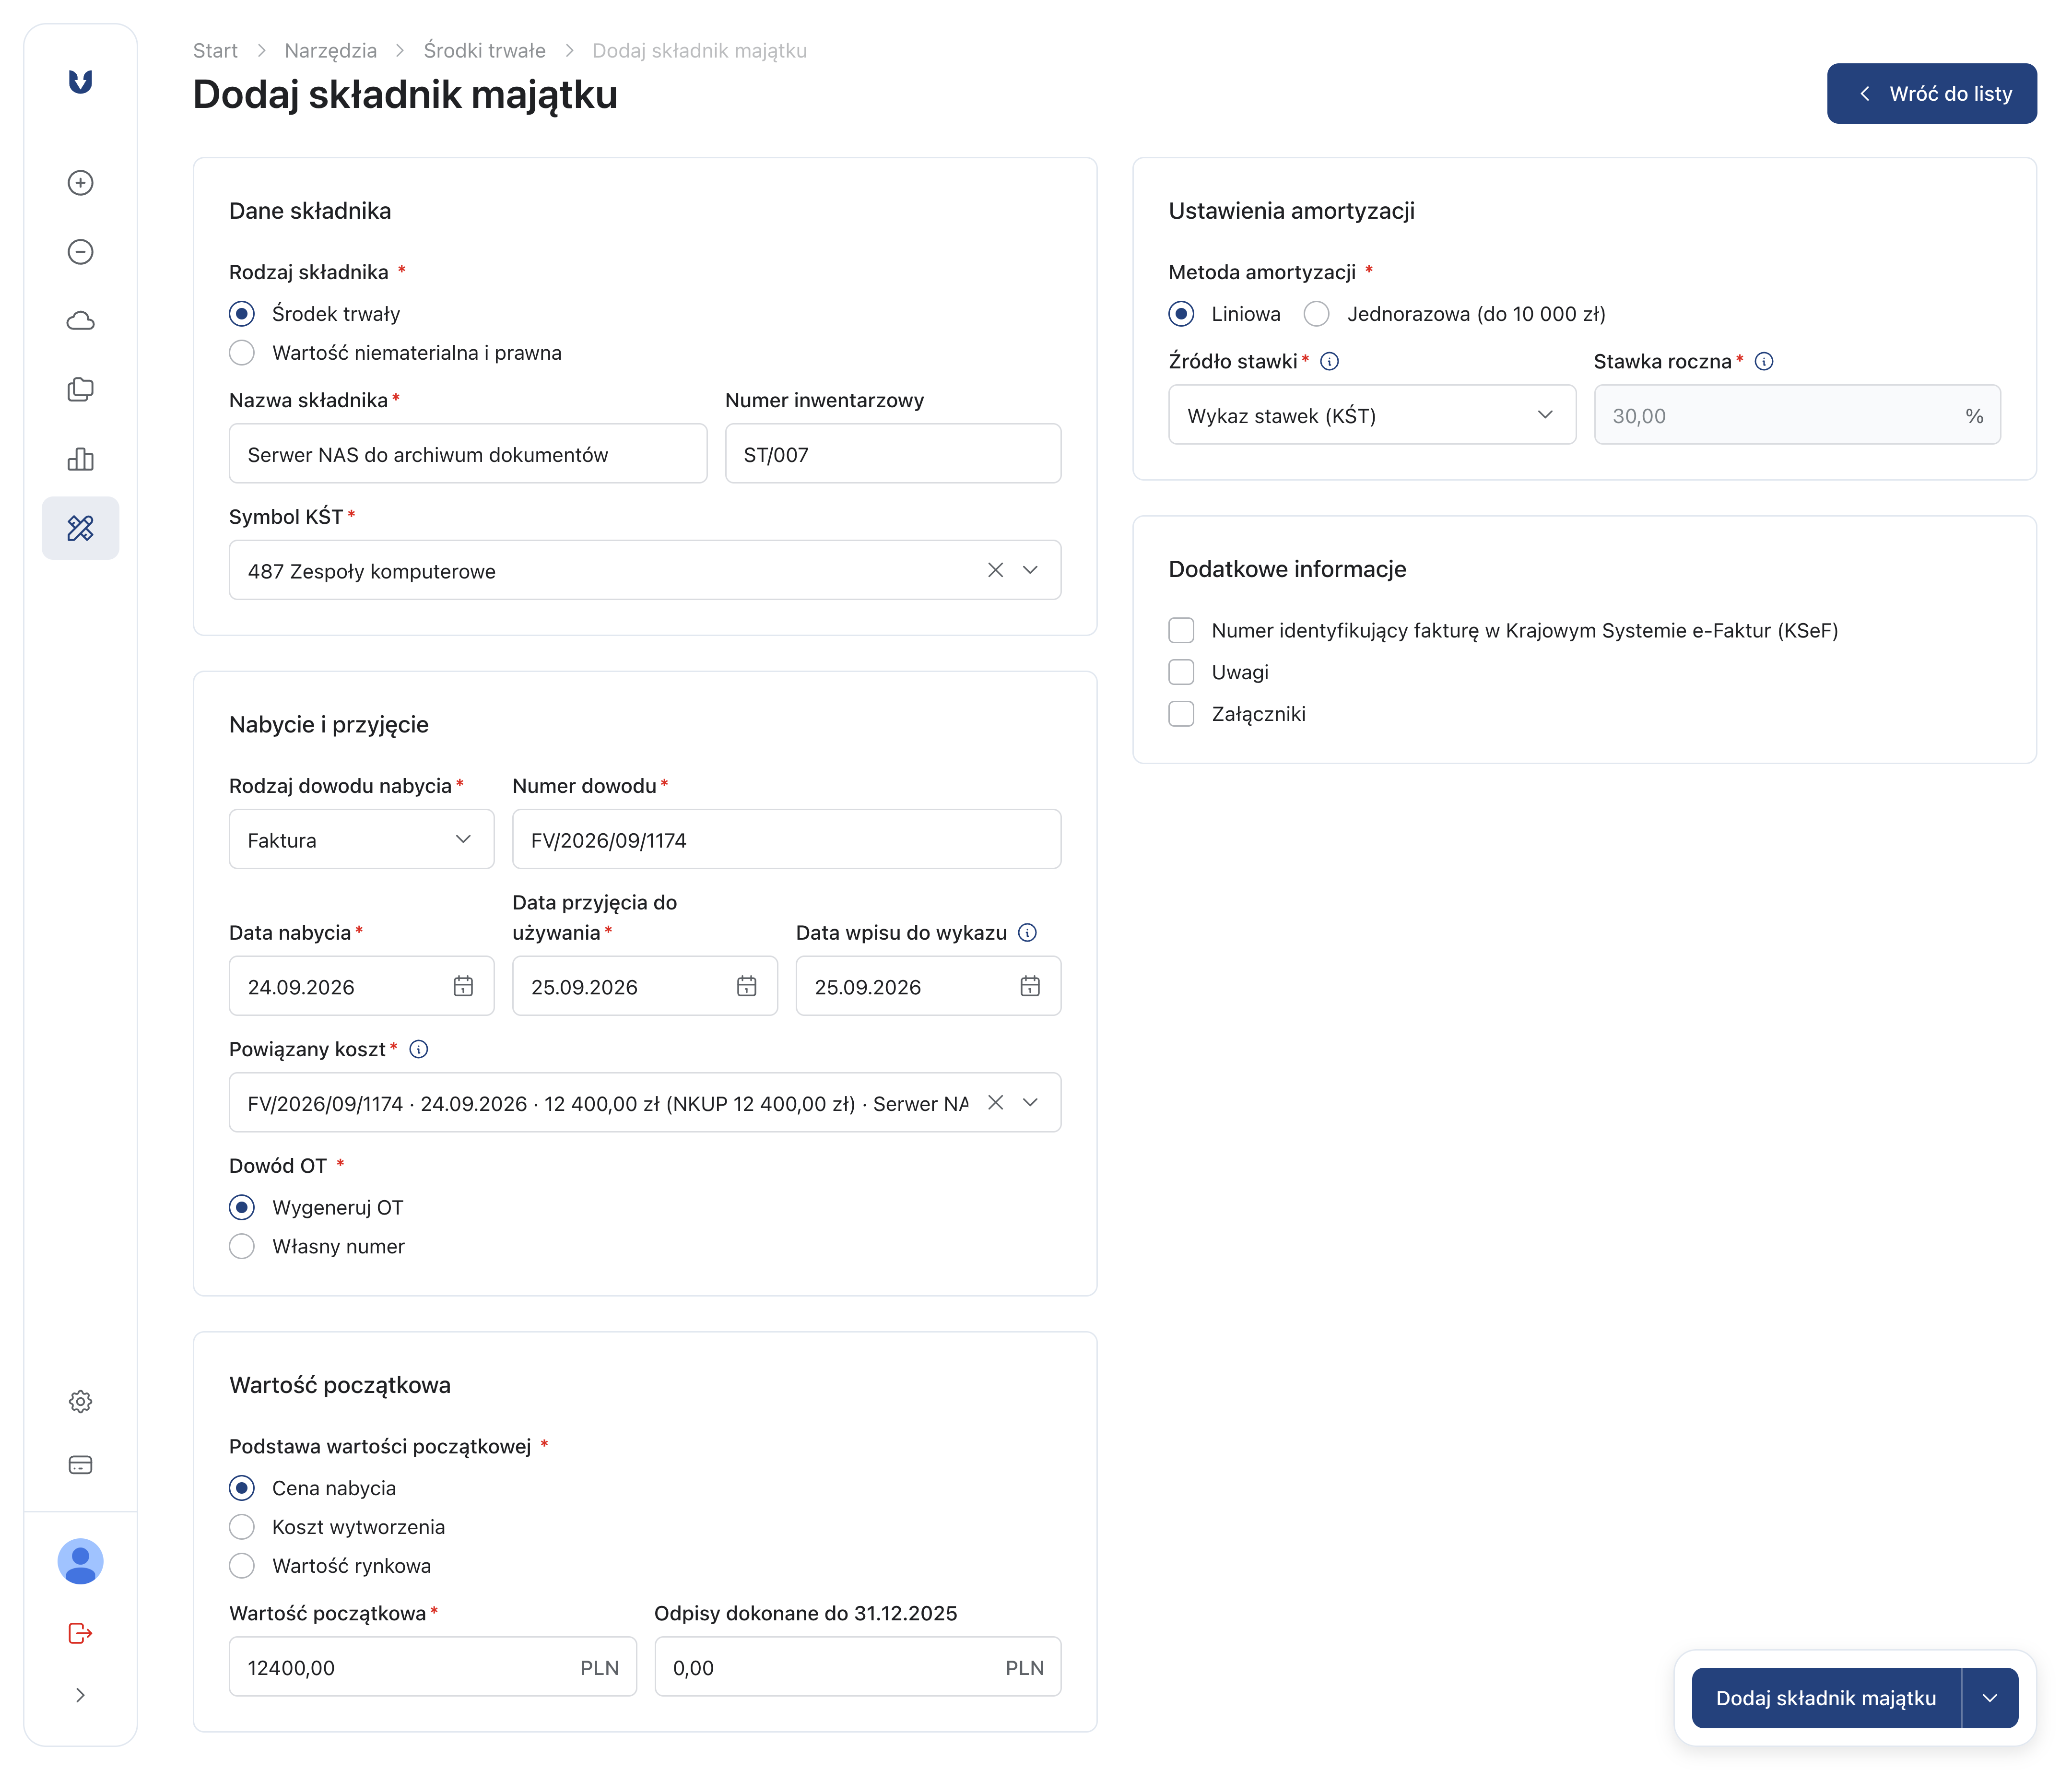This screenshot has height=1770, width=2072.
Task: Open the Symbol KŚT dropdown arrow
Action: click(1030, 570)
